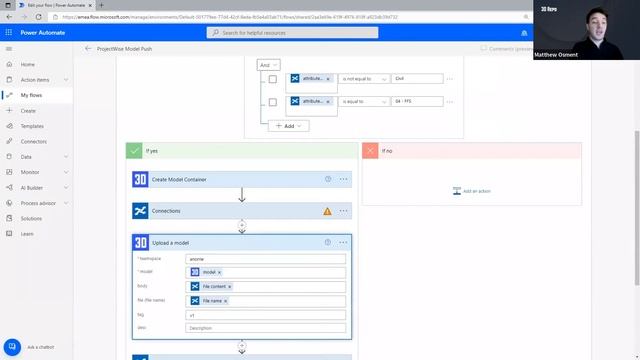Viewport: 640px width, 360px height.
Task: Reload the browser page
Action: (x=39, y=17)
